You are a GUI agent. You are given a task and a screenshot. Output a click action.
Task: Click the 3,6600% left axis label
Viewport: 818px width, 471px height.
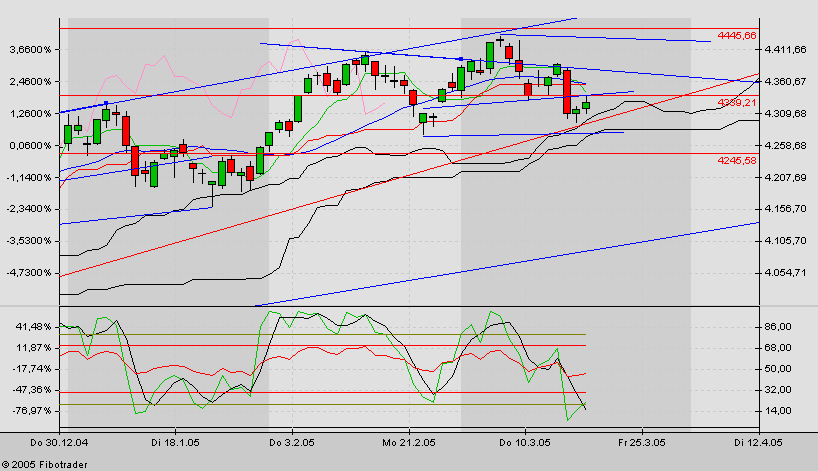coord(30,50)
